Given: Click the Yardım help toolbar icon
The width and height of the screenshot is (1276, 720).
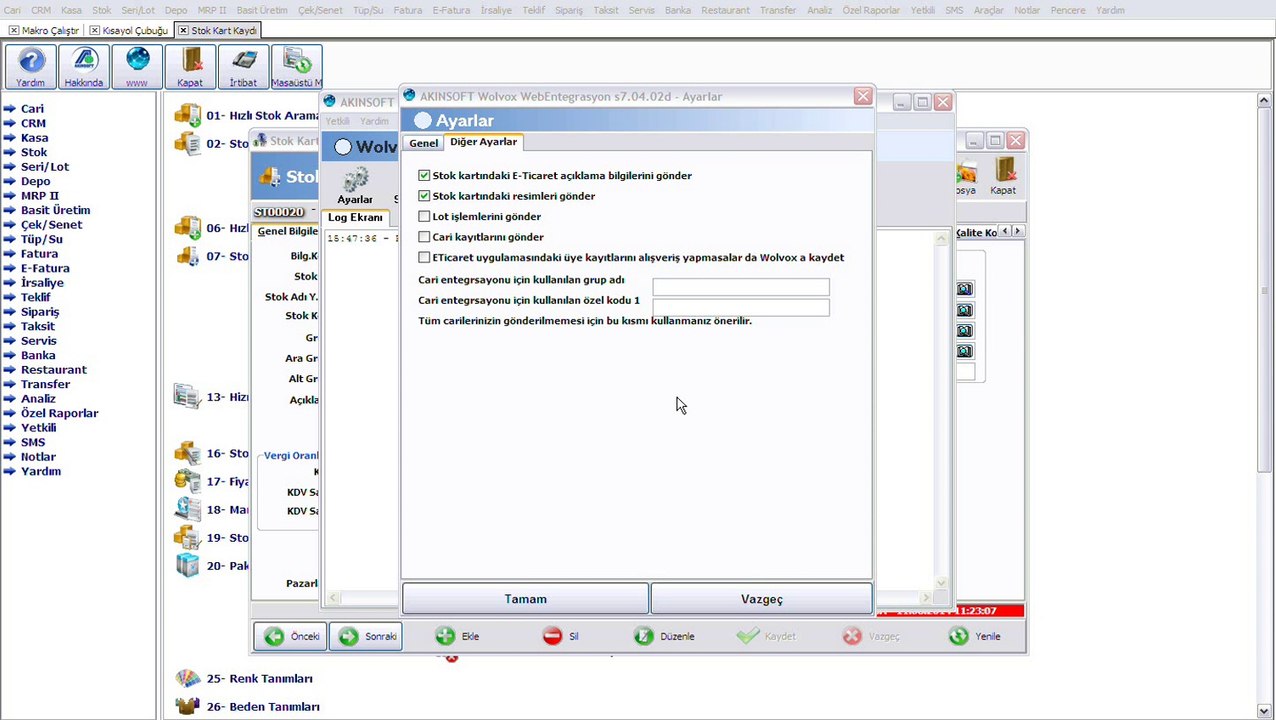Looking at the screenshot, I should pyautogui.click(x=31, y=67).
